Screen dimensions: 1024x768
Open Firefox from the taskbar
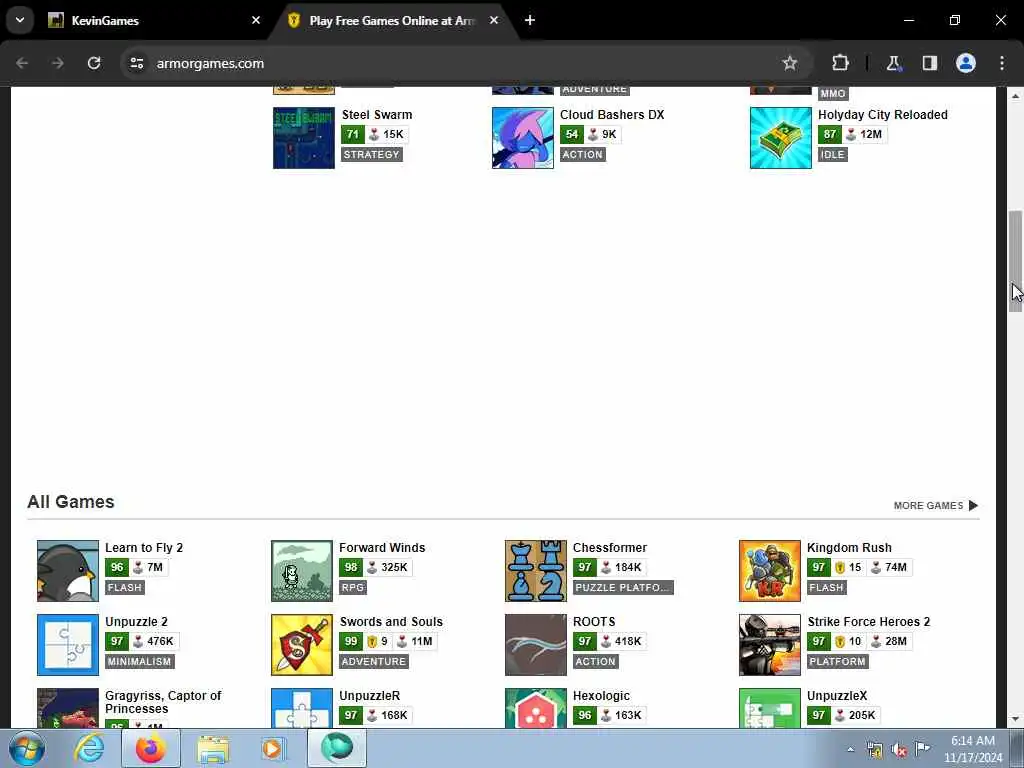[x=150, y=748]
